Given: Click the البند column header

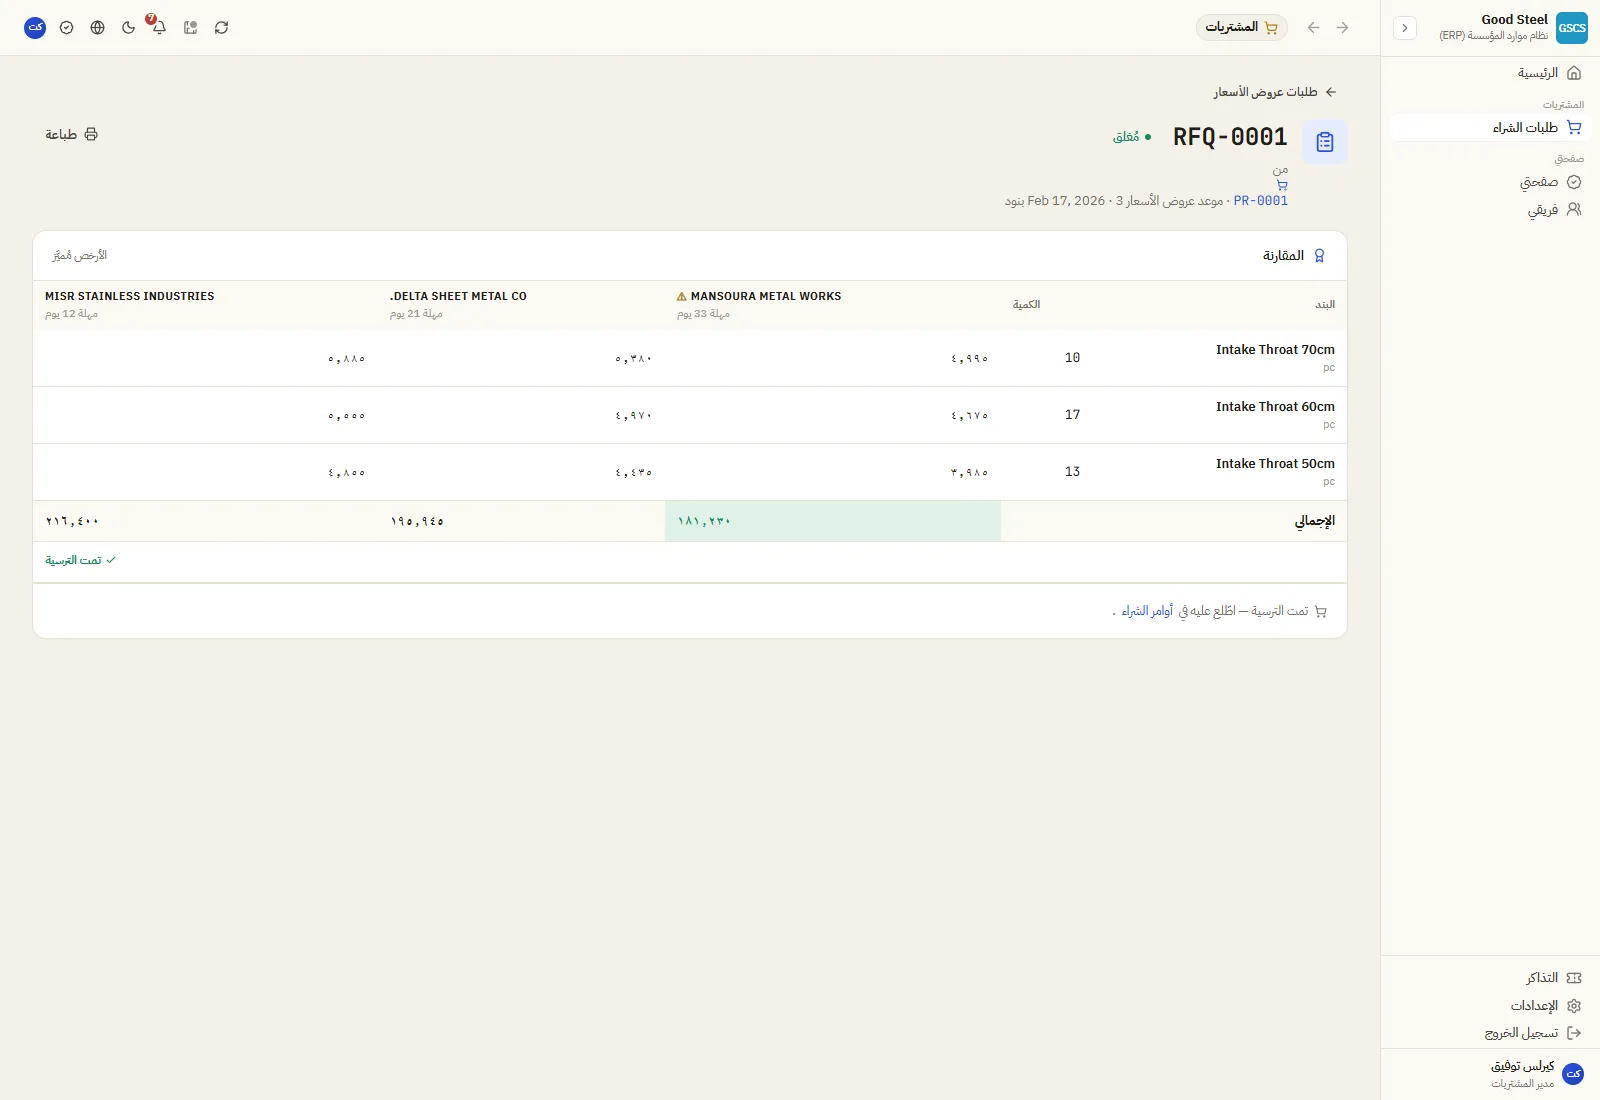Looking at the screenshot, I should pyautogui.click(x=1325, y=304).
